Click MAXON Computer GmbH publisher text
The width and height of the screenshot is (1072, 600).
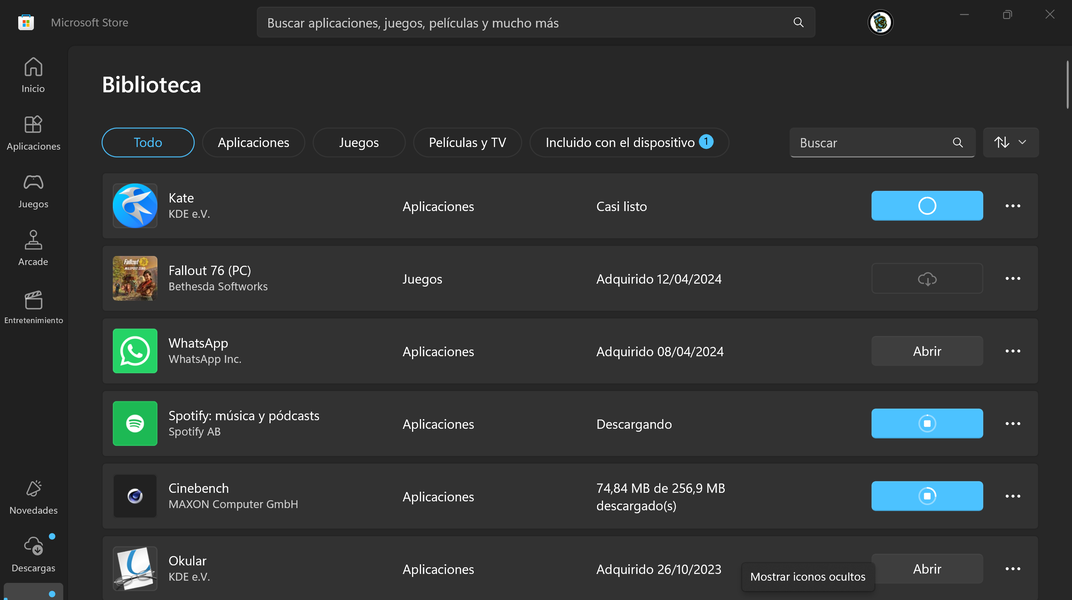coord(233,504)
